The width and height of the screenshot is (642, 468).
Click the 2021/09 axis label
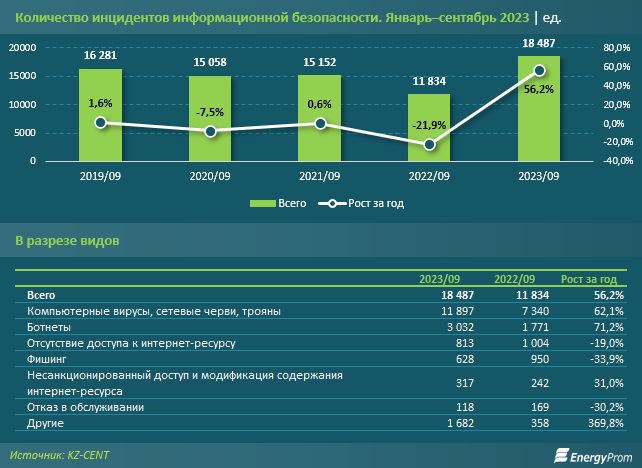[320, 175]
